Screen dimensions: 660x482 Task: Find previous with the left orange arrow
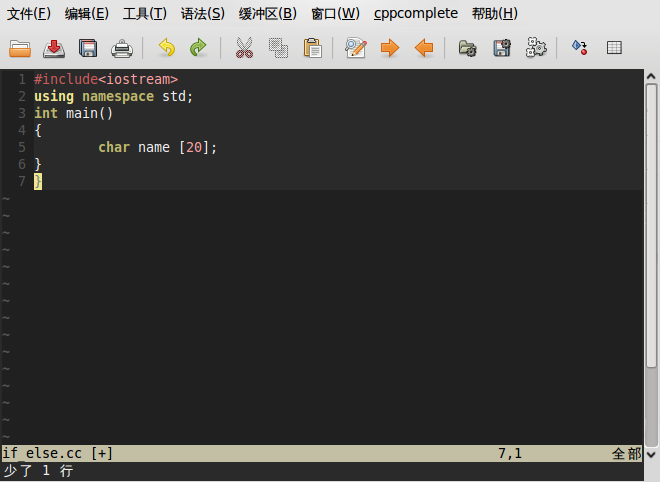pyautogui.click(x=424, y=48)
